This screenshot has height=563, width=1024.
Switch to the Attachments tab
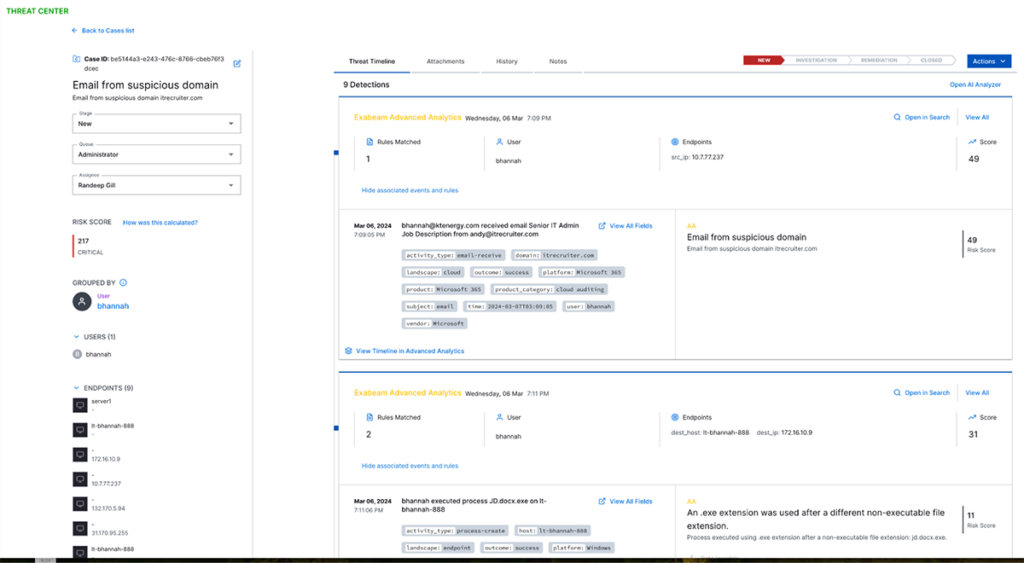tap(445, 61)
